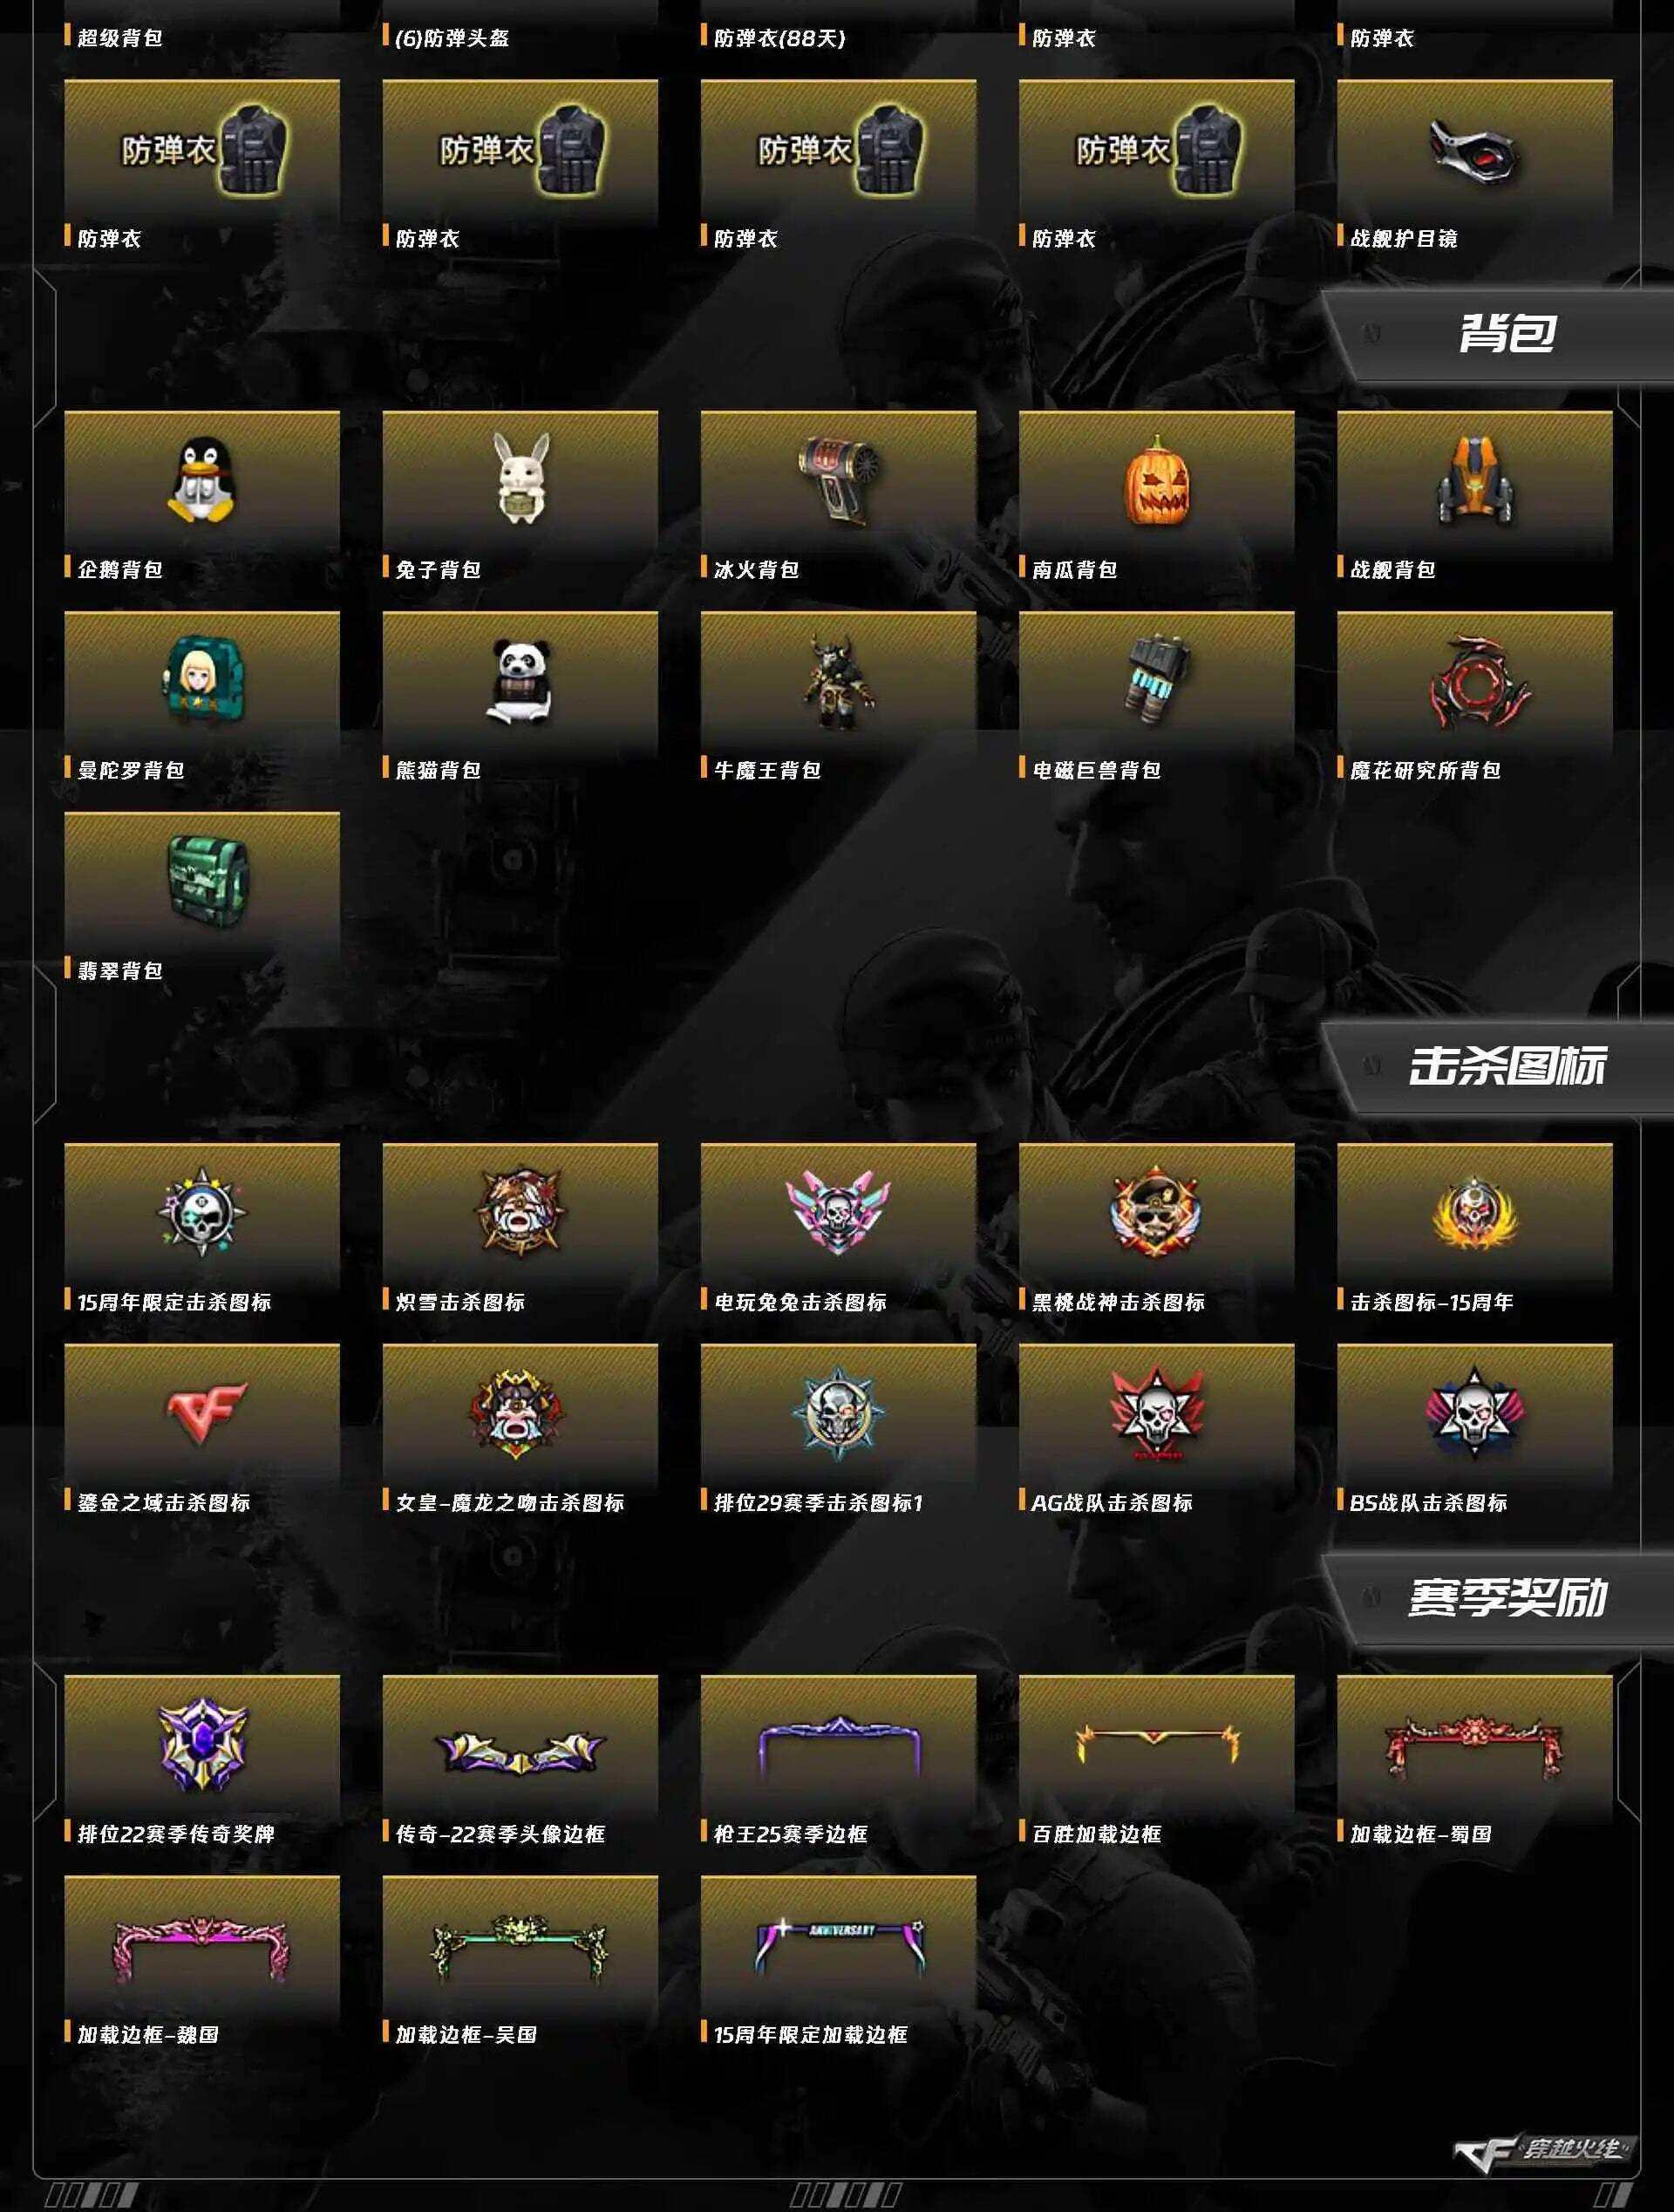The image size is (1674, 2212).
Task: Select the 排位22赛季传奇奖牌 medal thumbnail
Action: click(202, 1745)
